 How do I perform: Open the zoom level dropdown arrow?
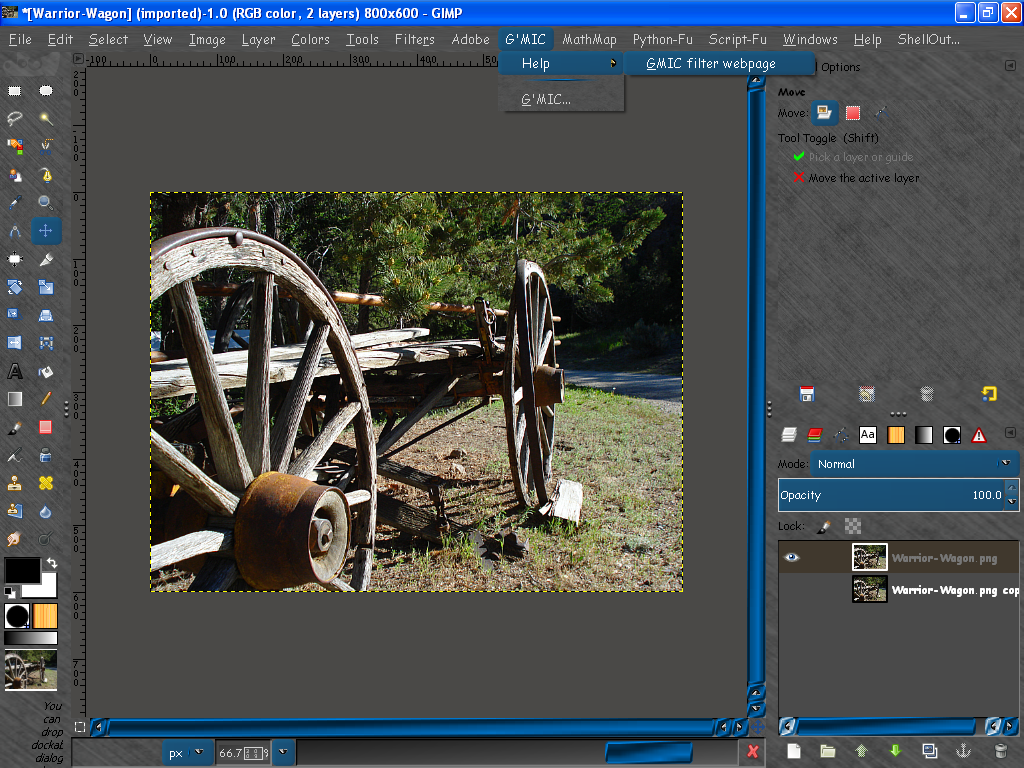click(283, 752)
